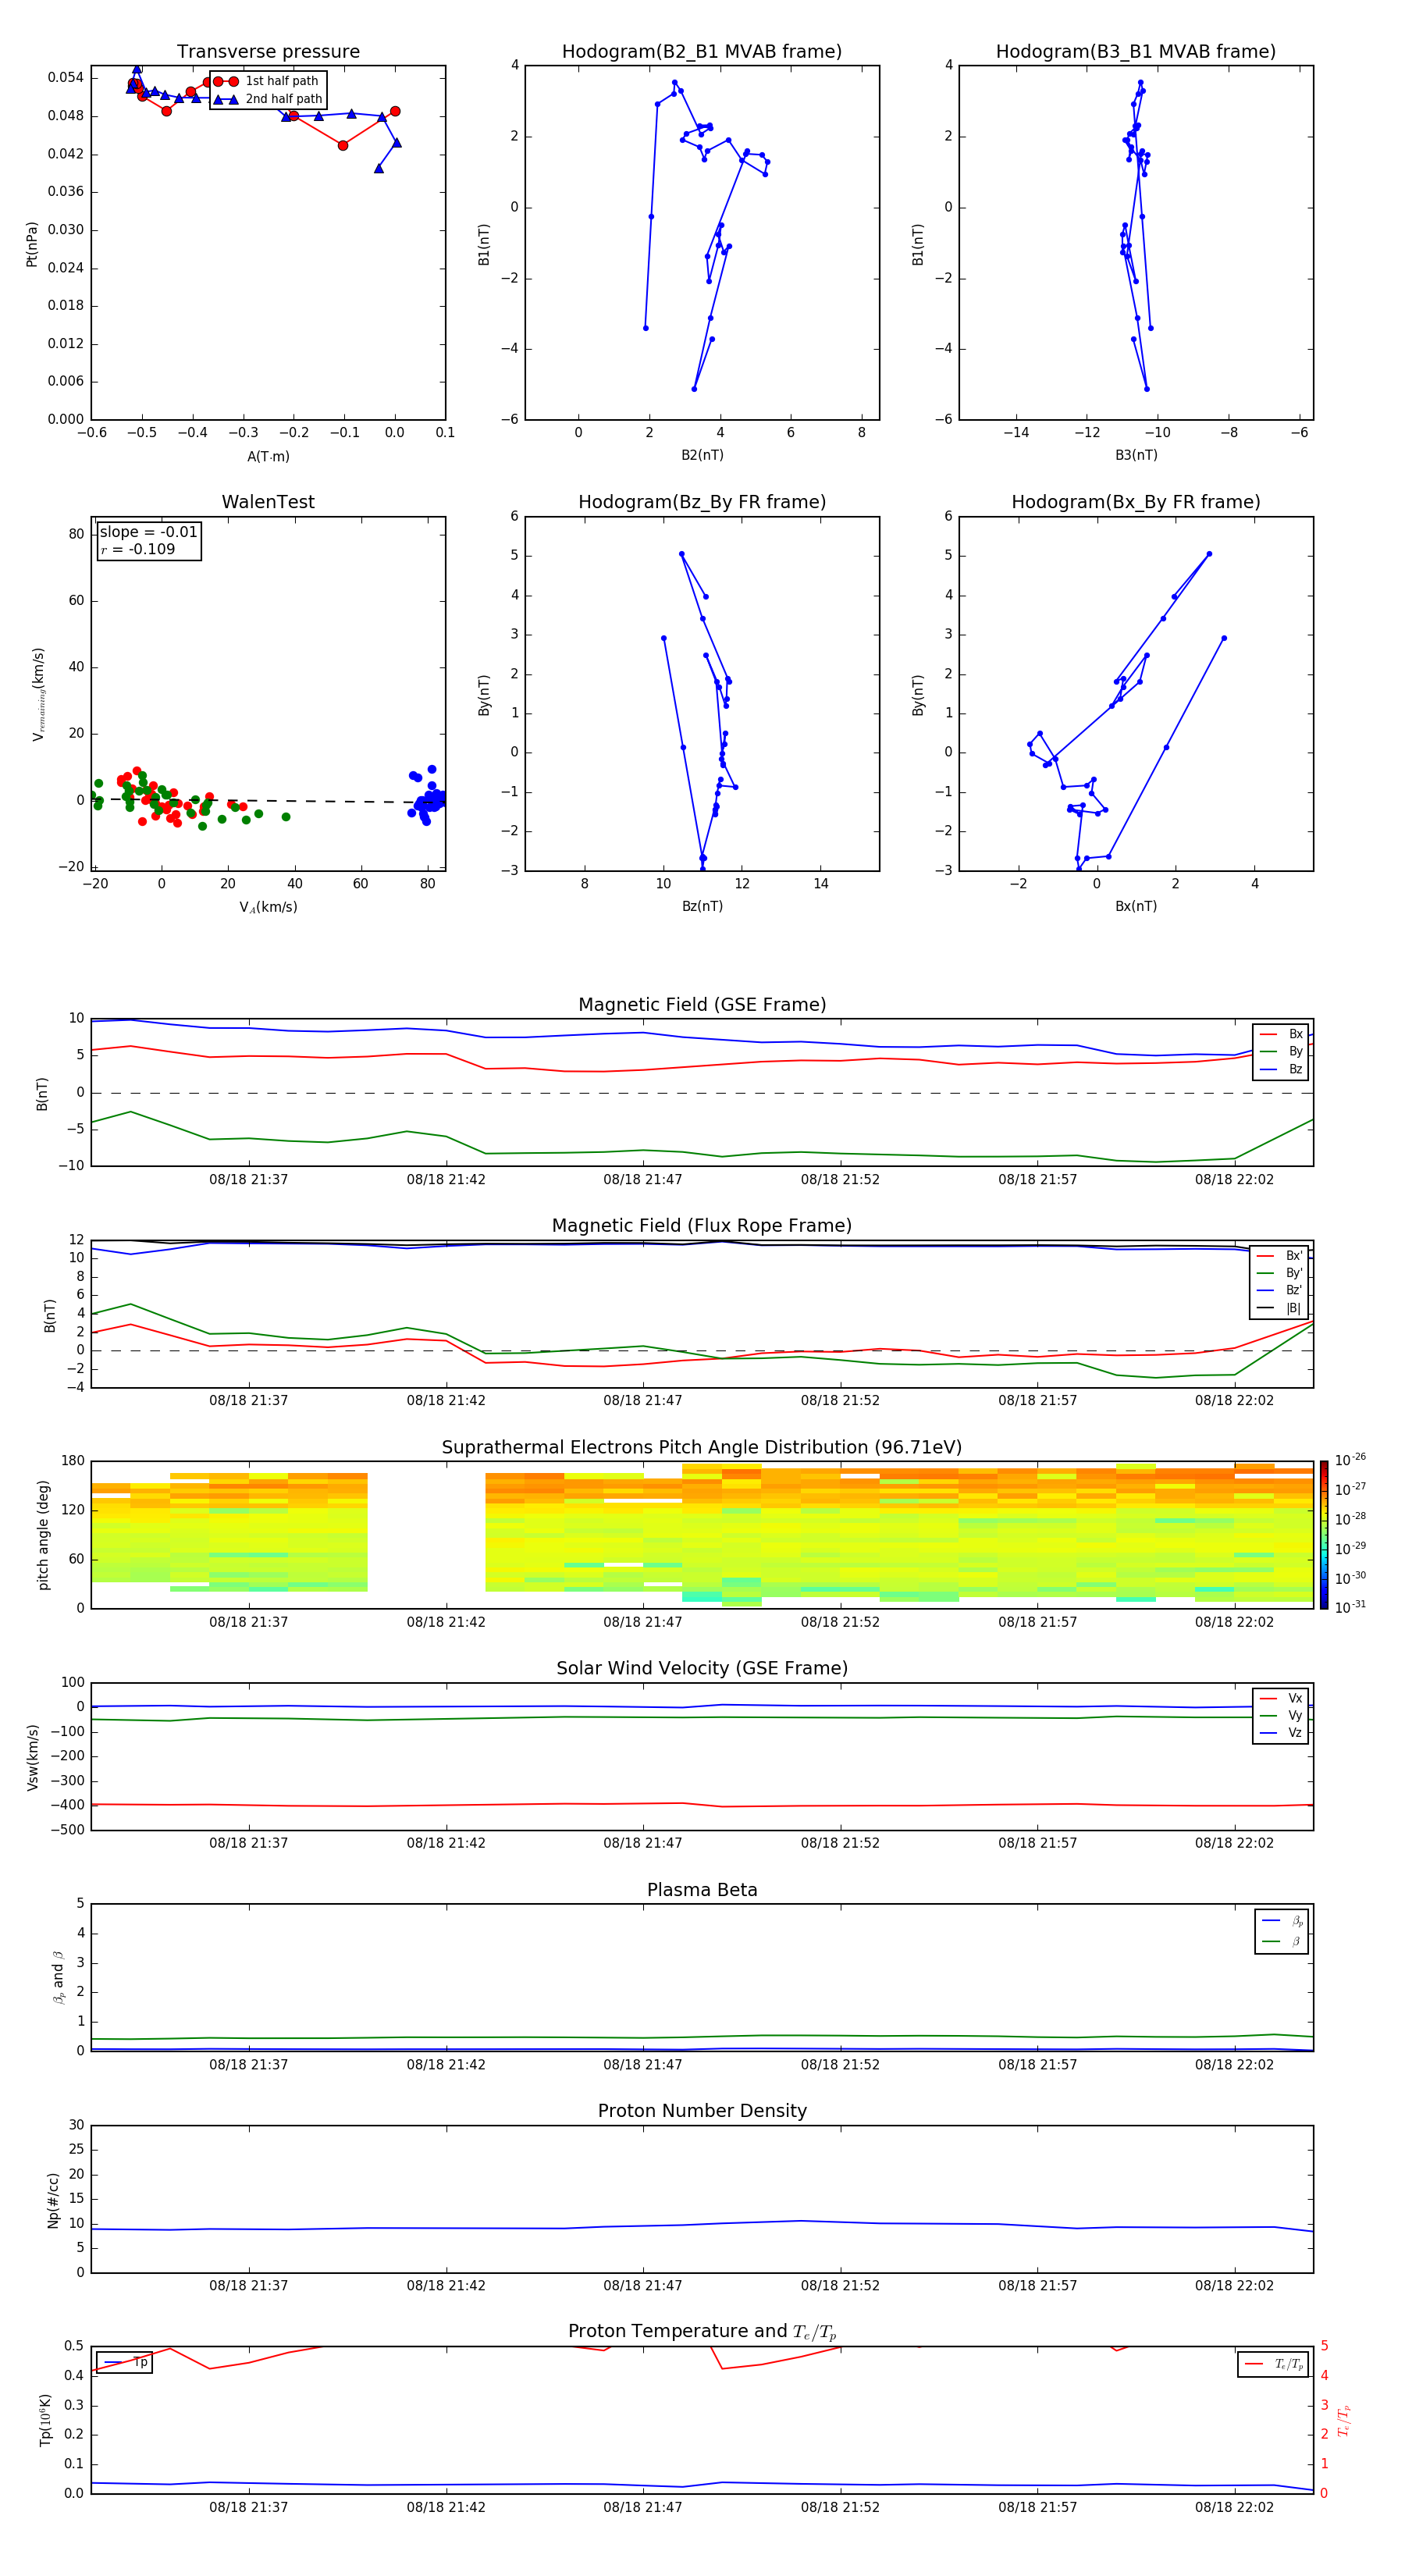
Task: Click '08/18 21:37' tick under GSE magnetic field
Action: tap(248, 1179)
